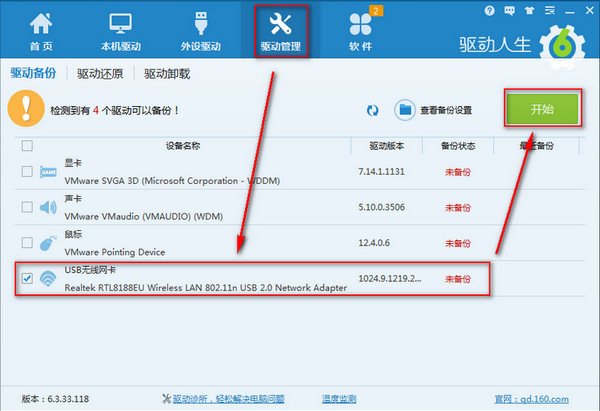Click version label 6.3.33.118
The height and width of the screenshot is (411, 600).
[x=55, y=399]
